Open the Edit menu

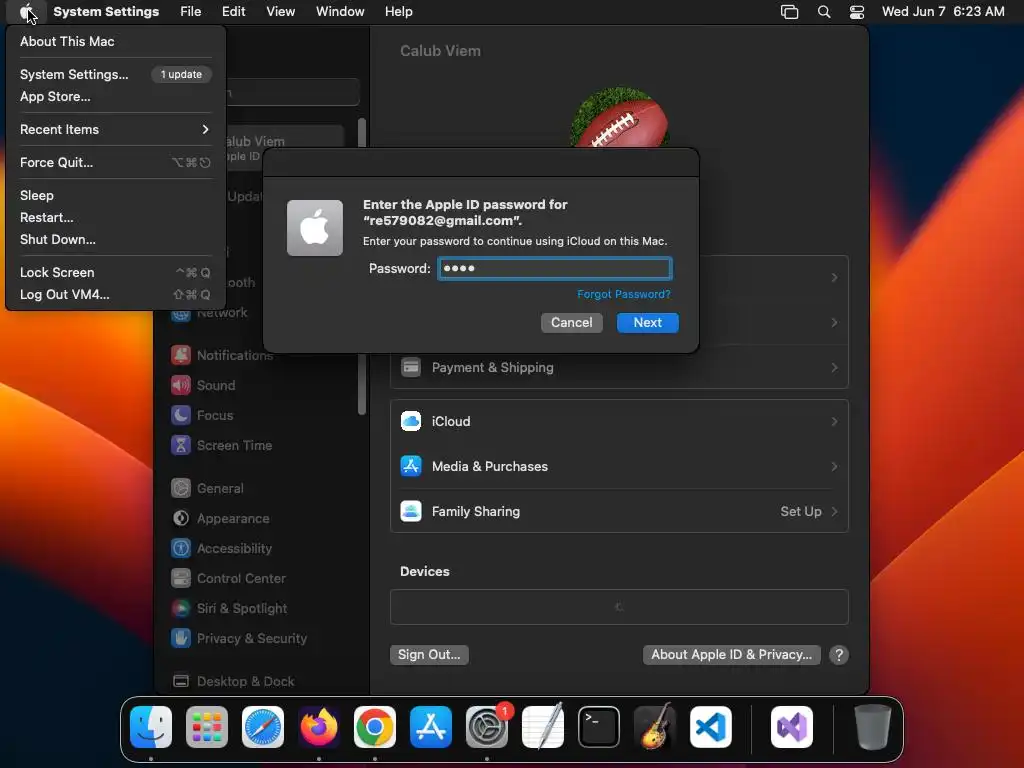coord(233,12)
